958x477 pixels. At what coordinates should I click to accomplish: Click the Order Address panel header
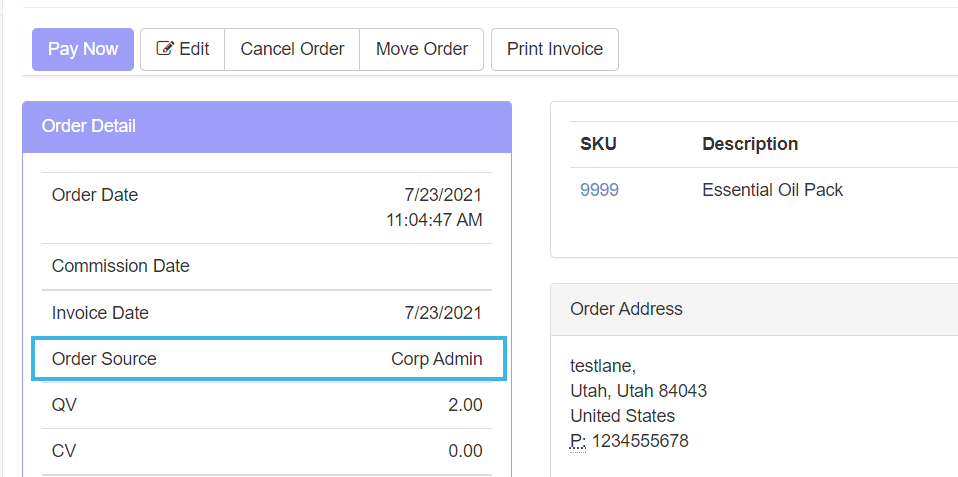point(626,309)
